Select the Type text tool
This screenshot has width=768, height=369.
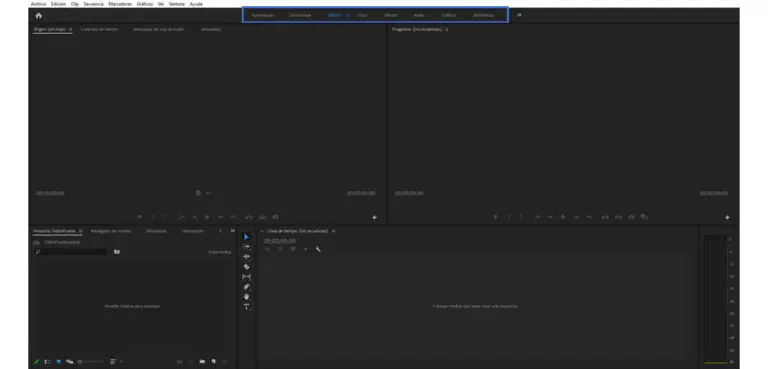(x=246, y=307)
